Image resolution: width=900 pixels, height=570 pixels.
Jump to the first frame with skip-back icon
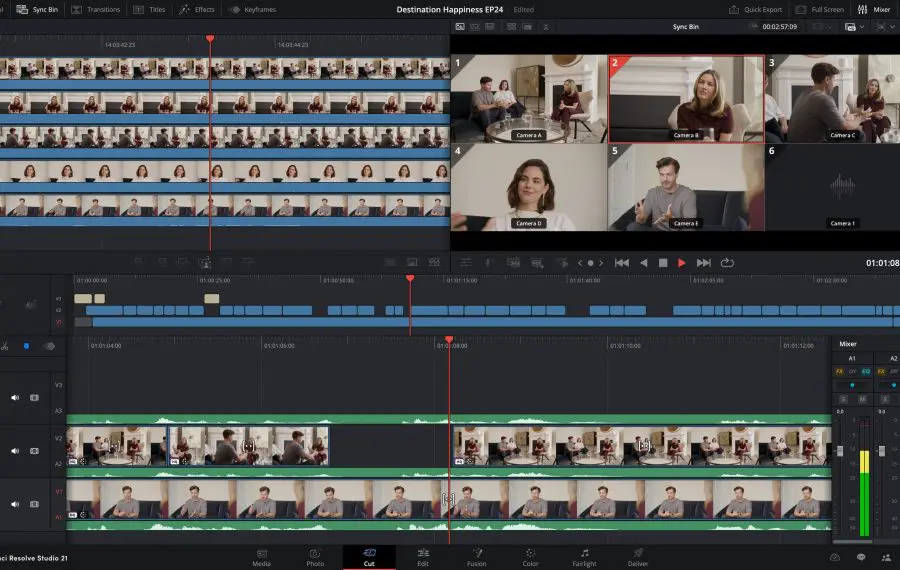[x=621, y=262]
